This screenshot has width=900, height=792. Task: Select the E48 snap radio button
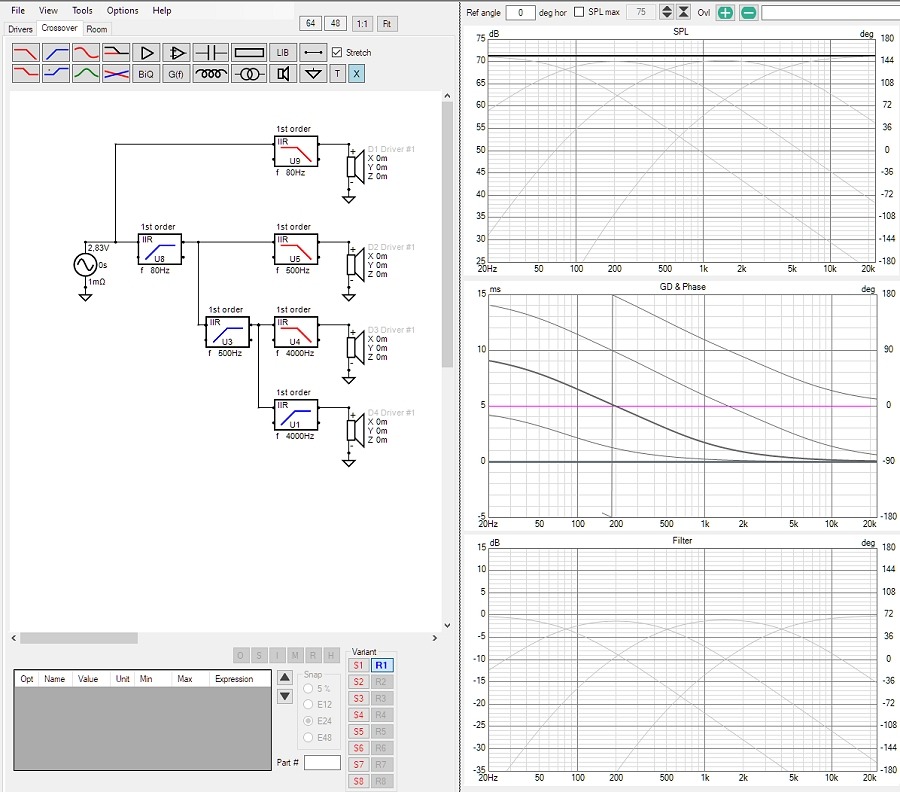(308, 737)
